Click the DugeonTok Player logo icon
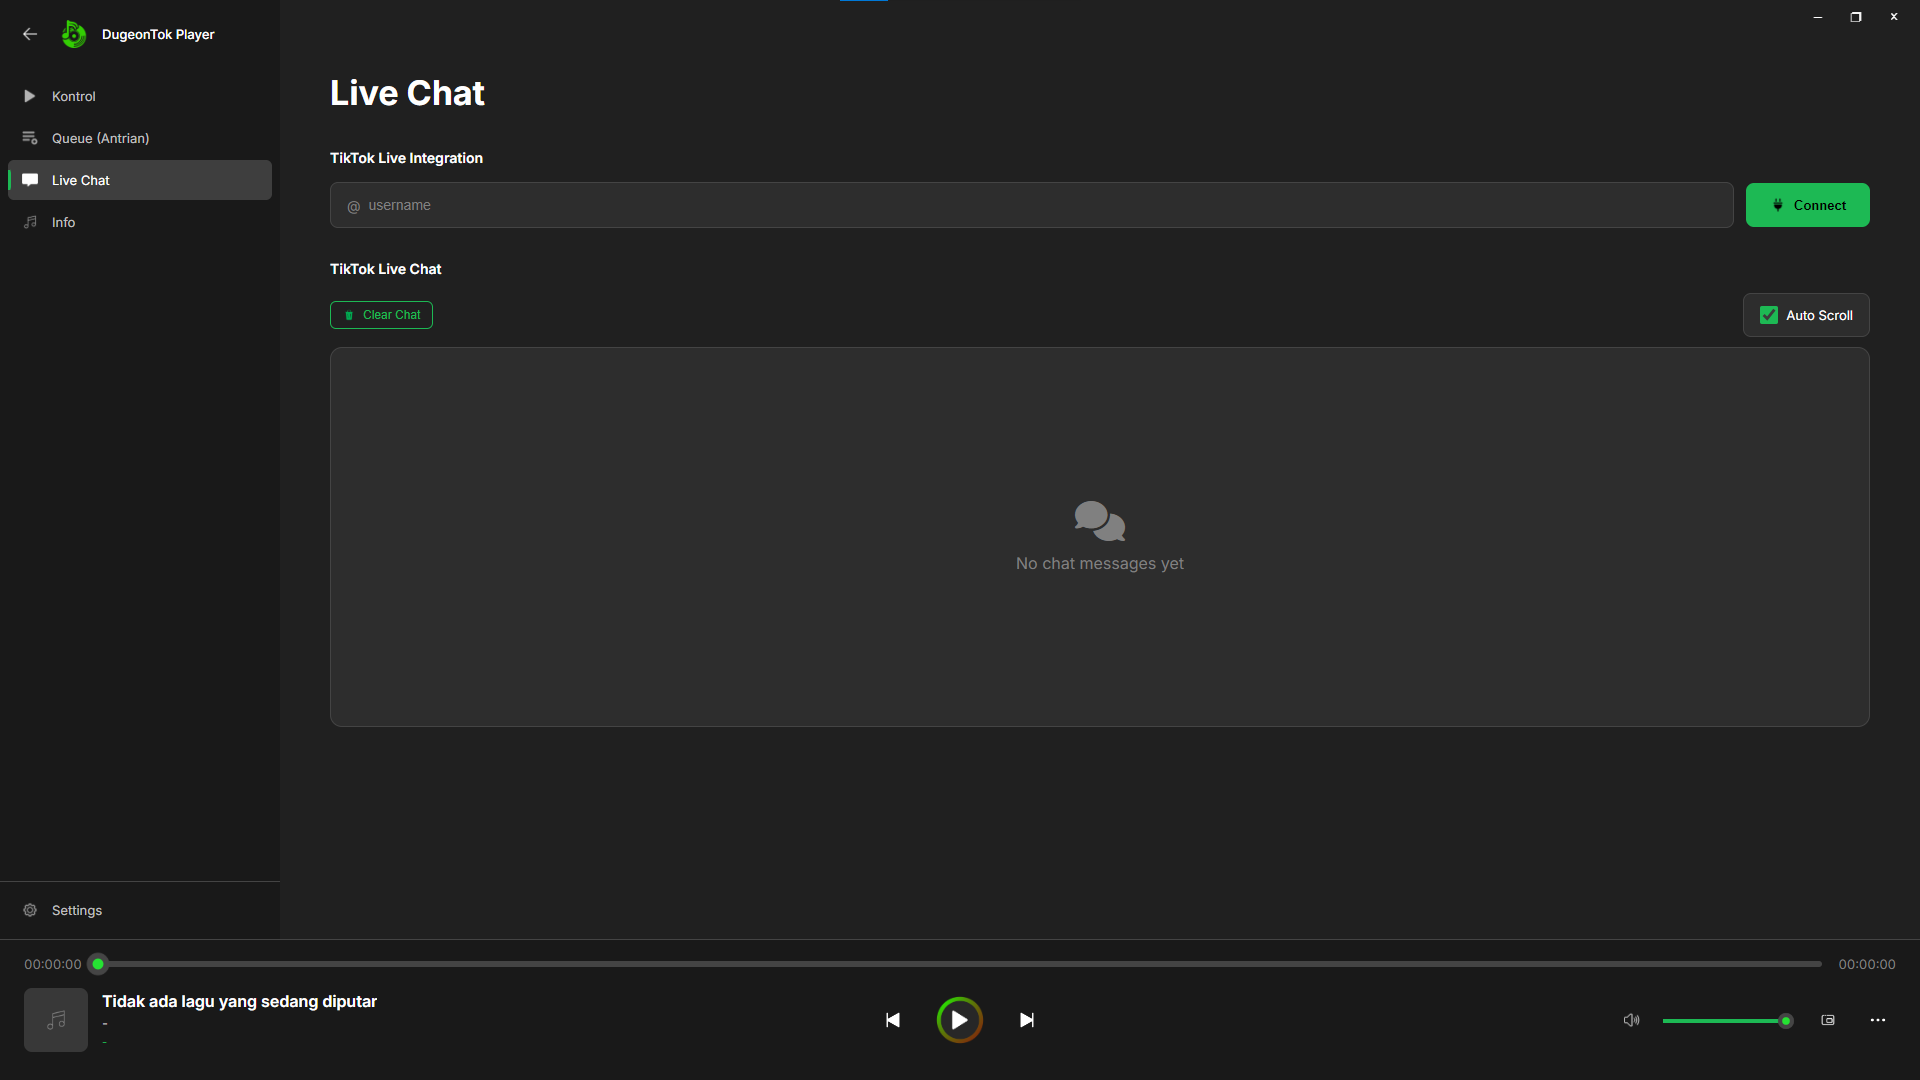This screenshot has height=1080, width=1920. [x=73, y=34]
